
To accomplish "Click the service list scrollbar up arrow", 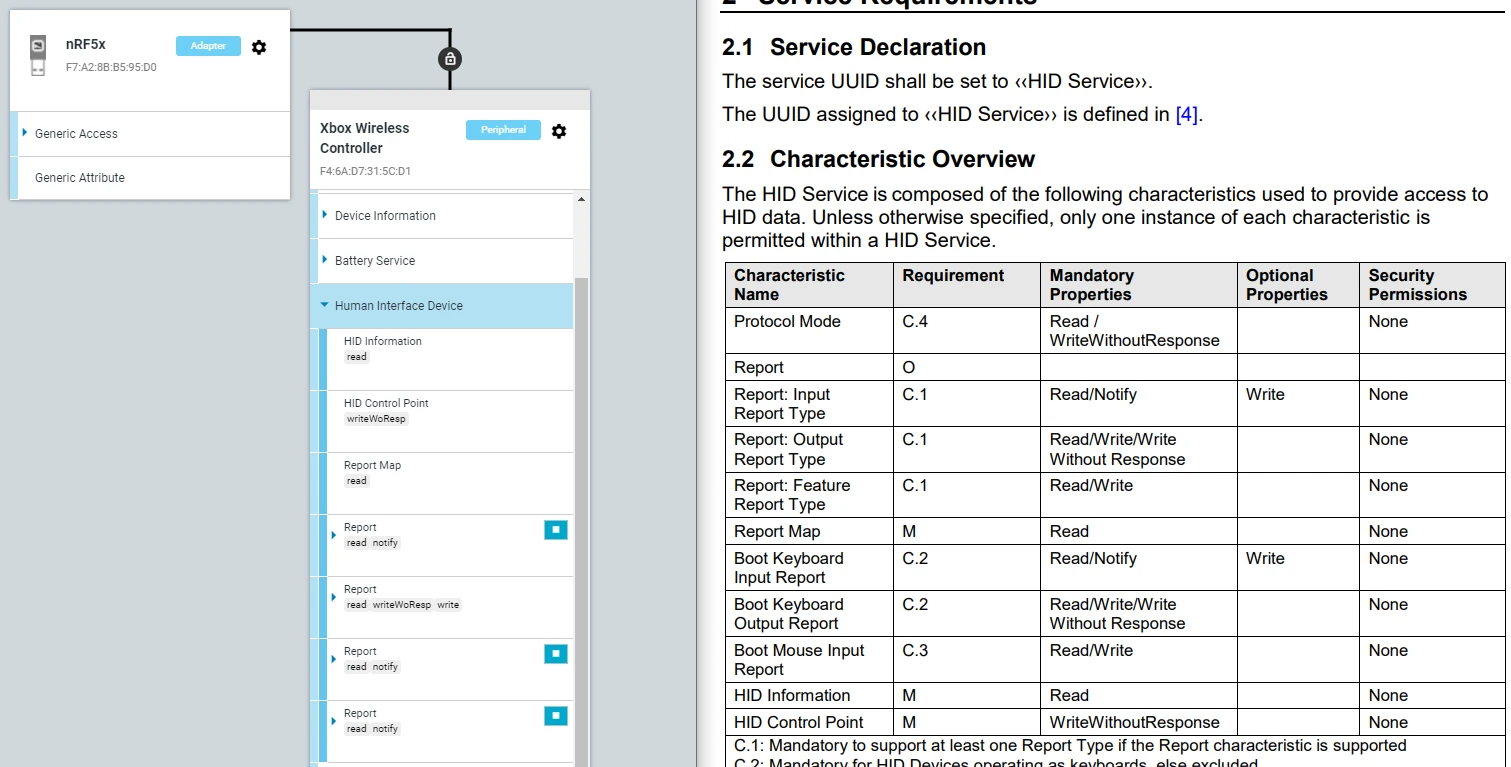I will pos(581,200).
